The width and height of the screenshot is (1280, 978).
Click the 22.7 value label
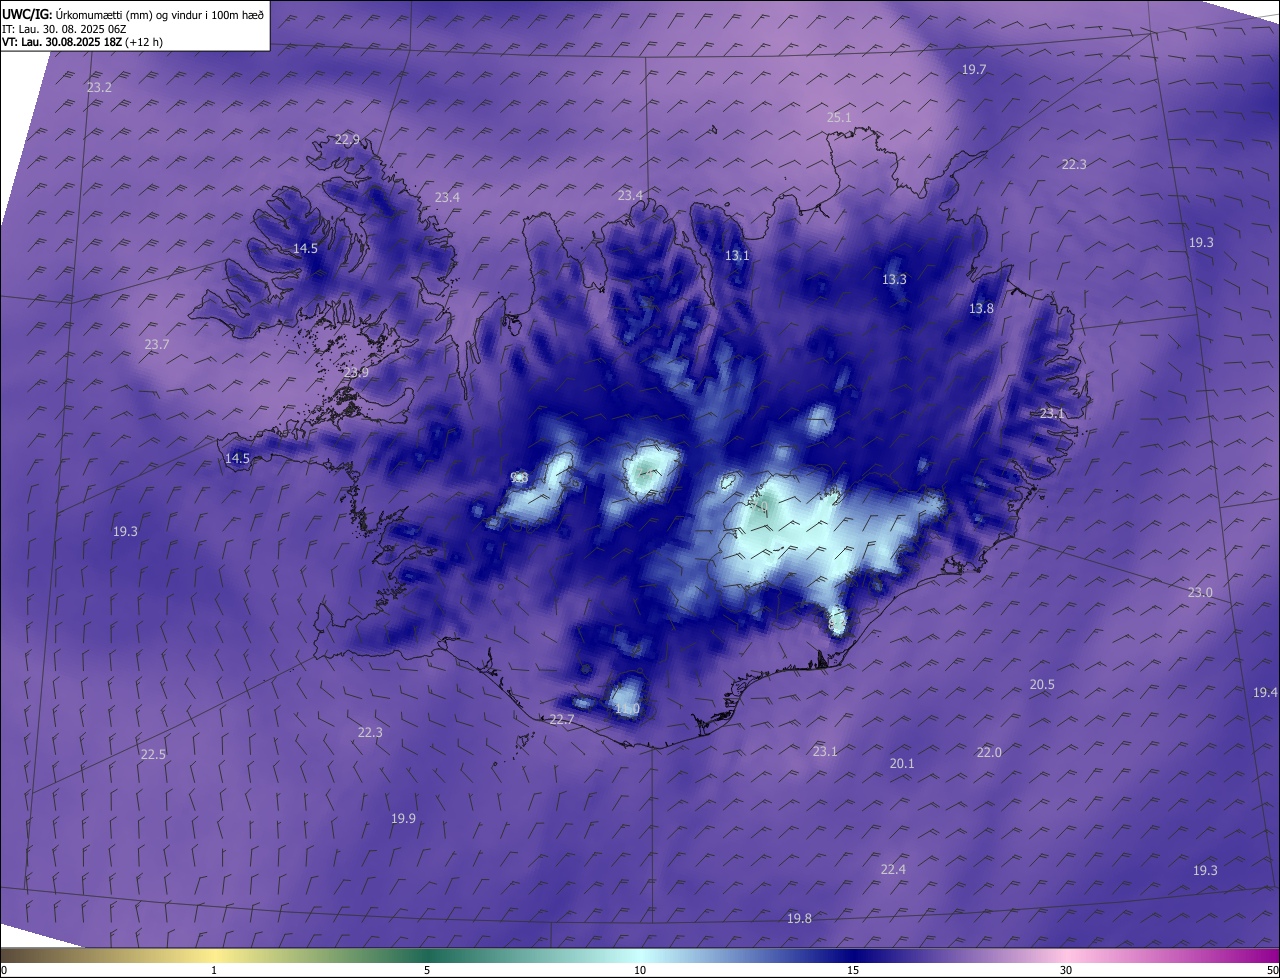pyautogui.click(x=562, y=720)
